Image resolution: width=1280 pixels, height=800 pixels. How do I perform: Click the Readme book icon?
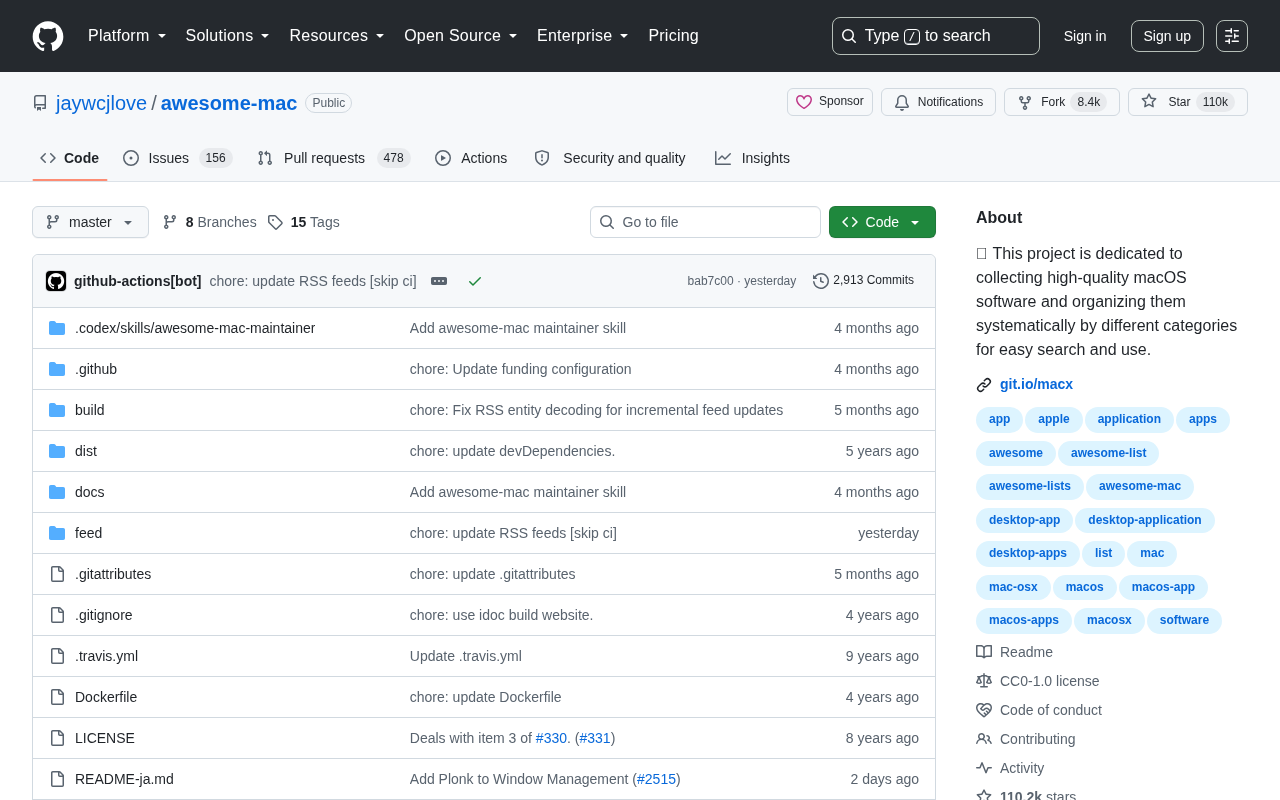[x=984, y=652]
